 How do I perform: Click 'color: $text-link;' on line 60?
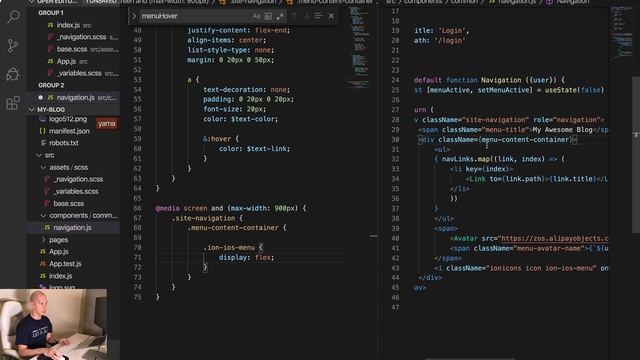click(254, 149)
